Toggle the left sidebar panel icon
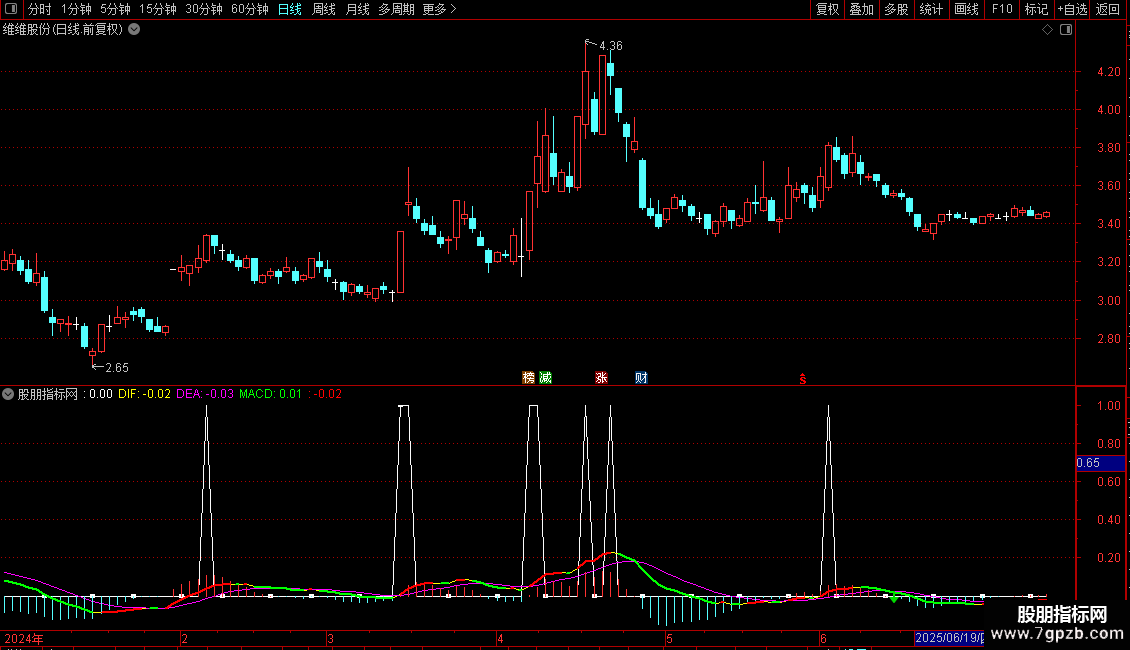Screen dimensions: 1130x650 [x=11, y=9]
